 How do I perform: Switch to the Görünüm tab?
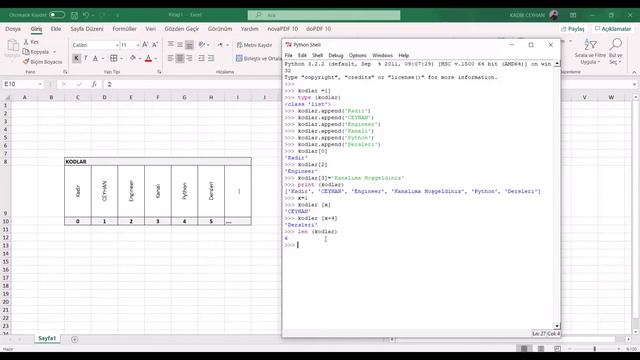pos(220,29)
